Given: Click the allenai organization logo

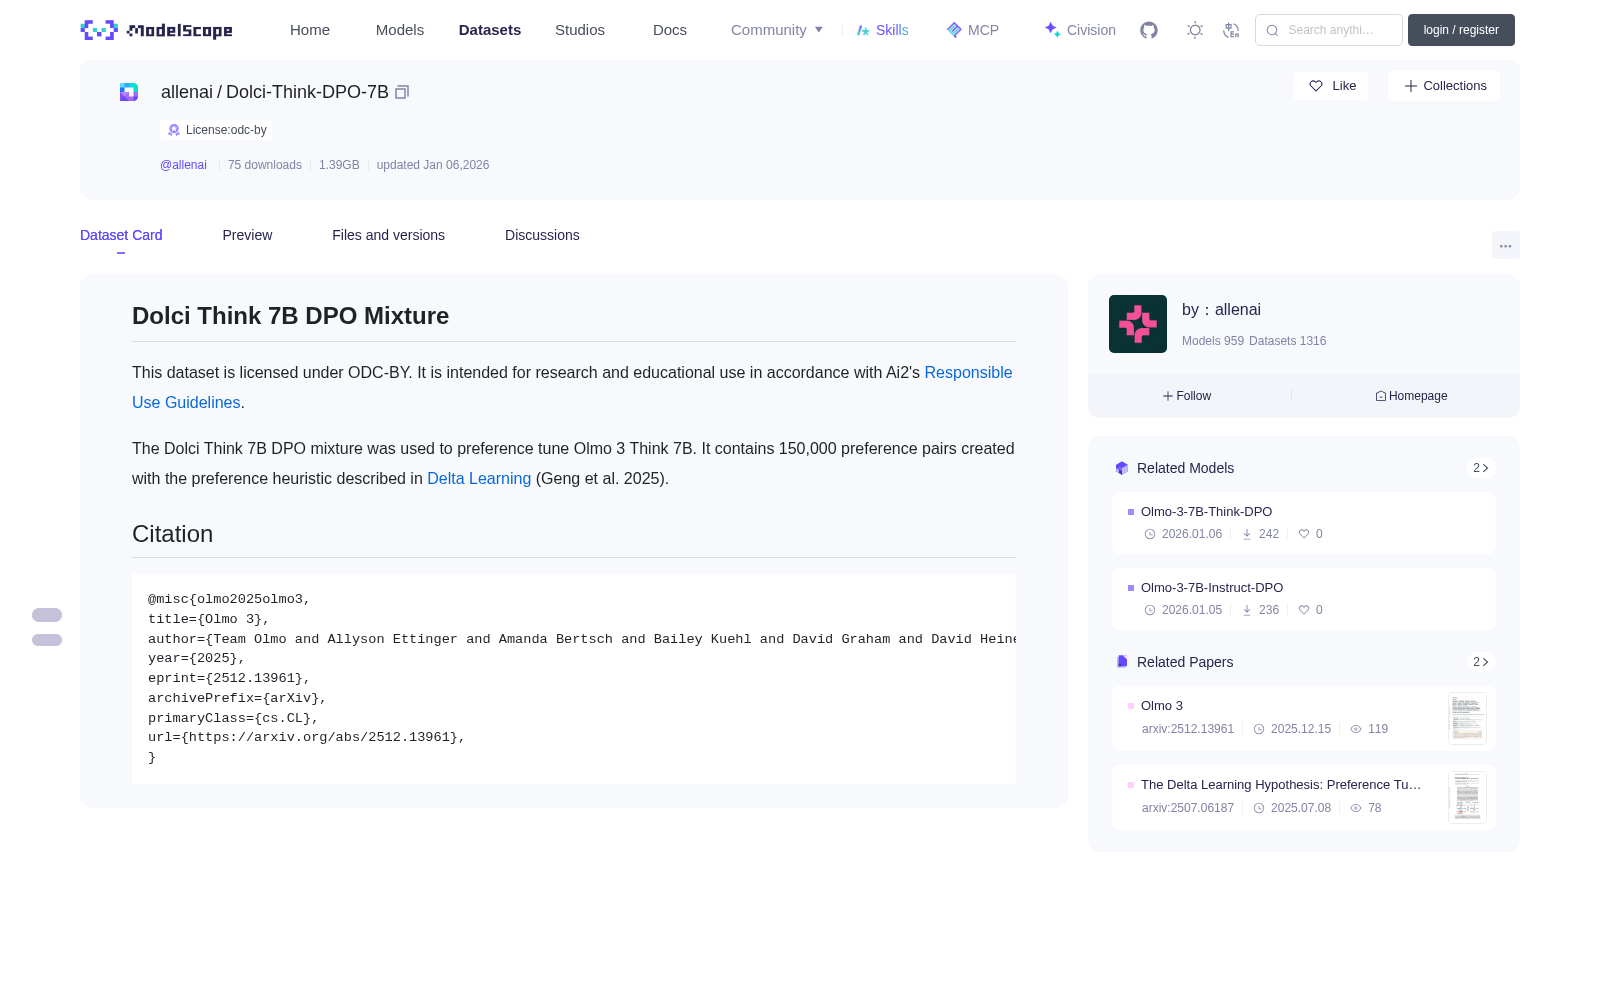Looking at the screenshot, I should click(x=1138, y=324).
